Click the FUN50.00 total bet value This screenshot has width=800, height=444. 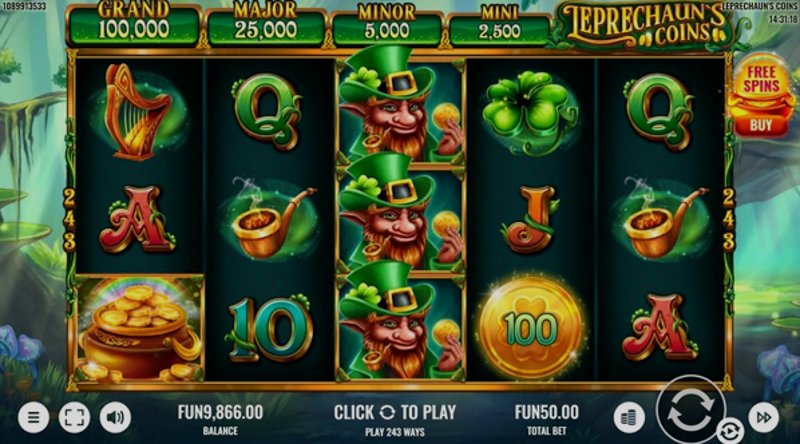(546, 412)
